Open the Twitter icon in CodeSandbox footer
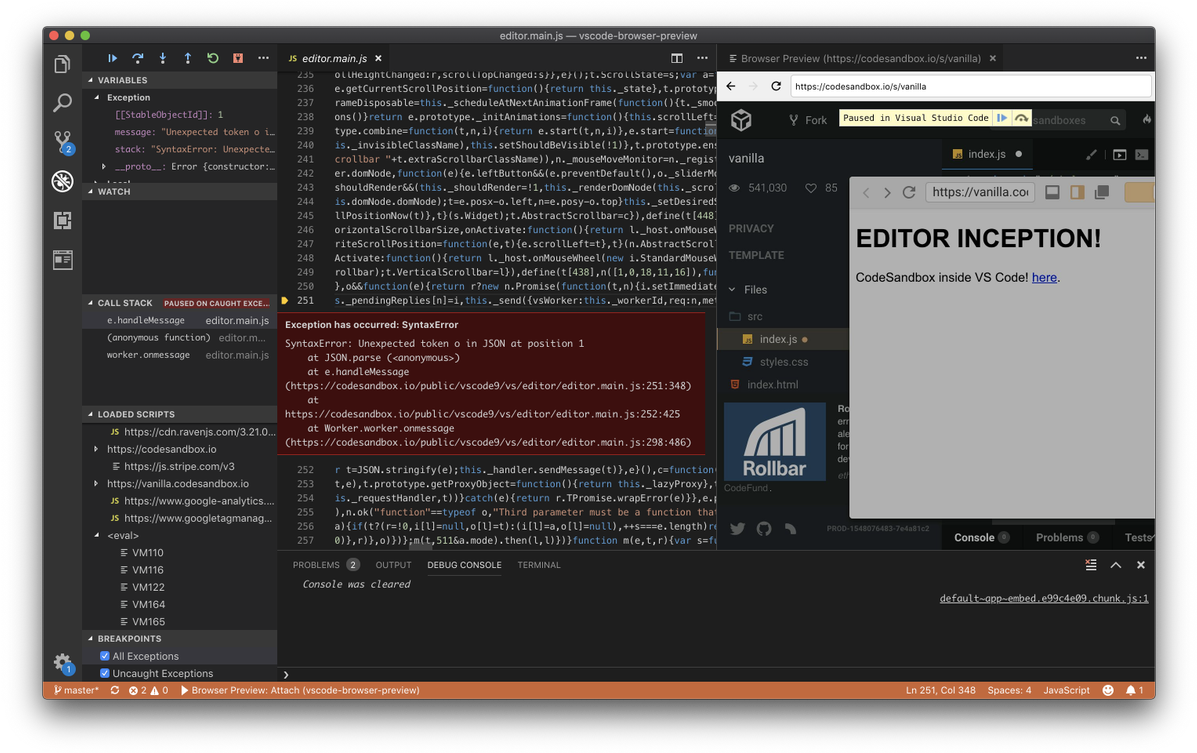Image resolution: width=1197 pixels, height=753 pixels. (737, 528)
